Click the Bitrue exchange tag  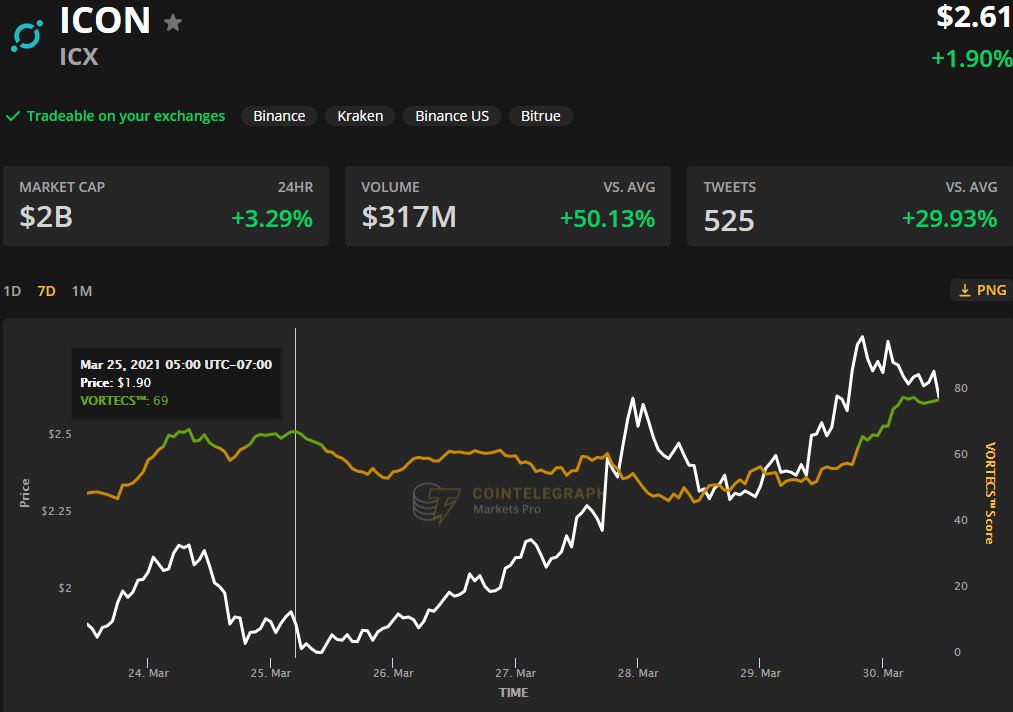pos(541,116)
